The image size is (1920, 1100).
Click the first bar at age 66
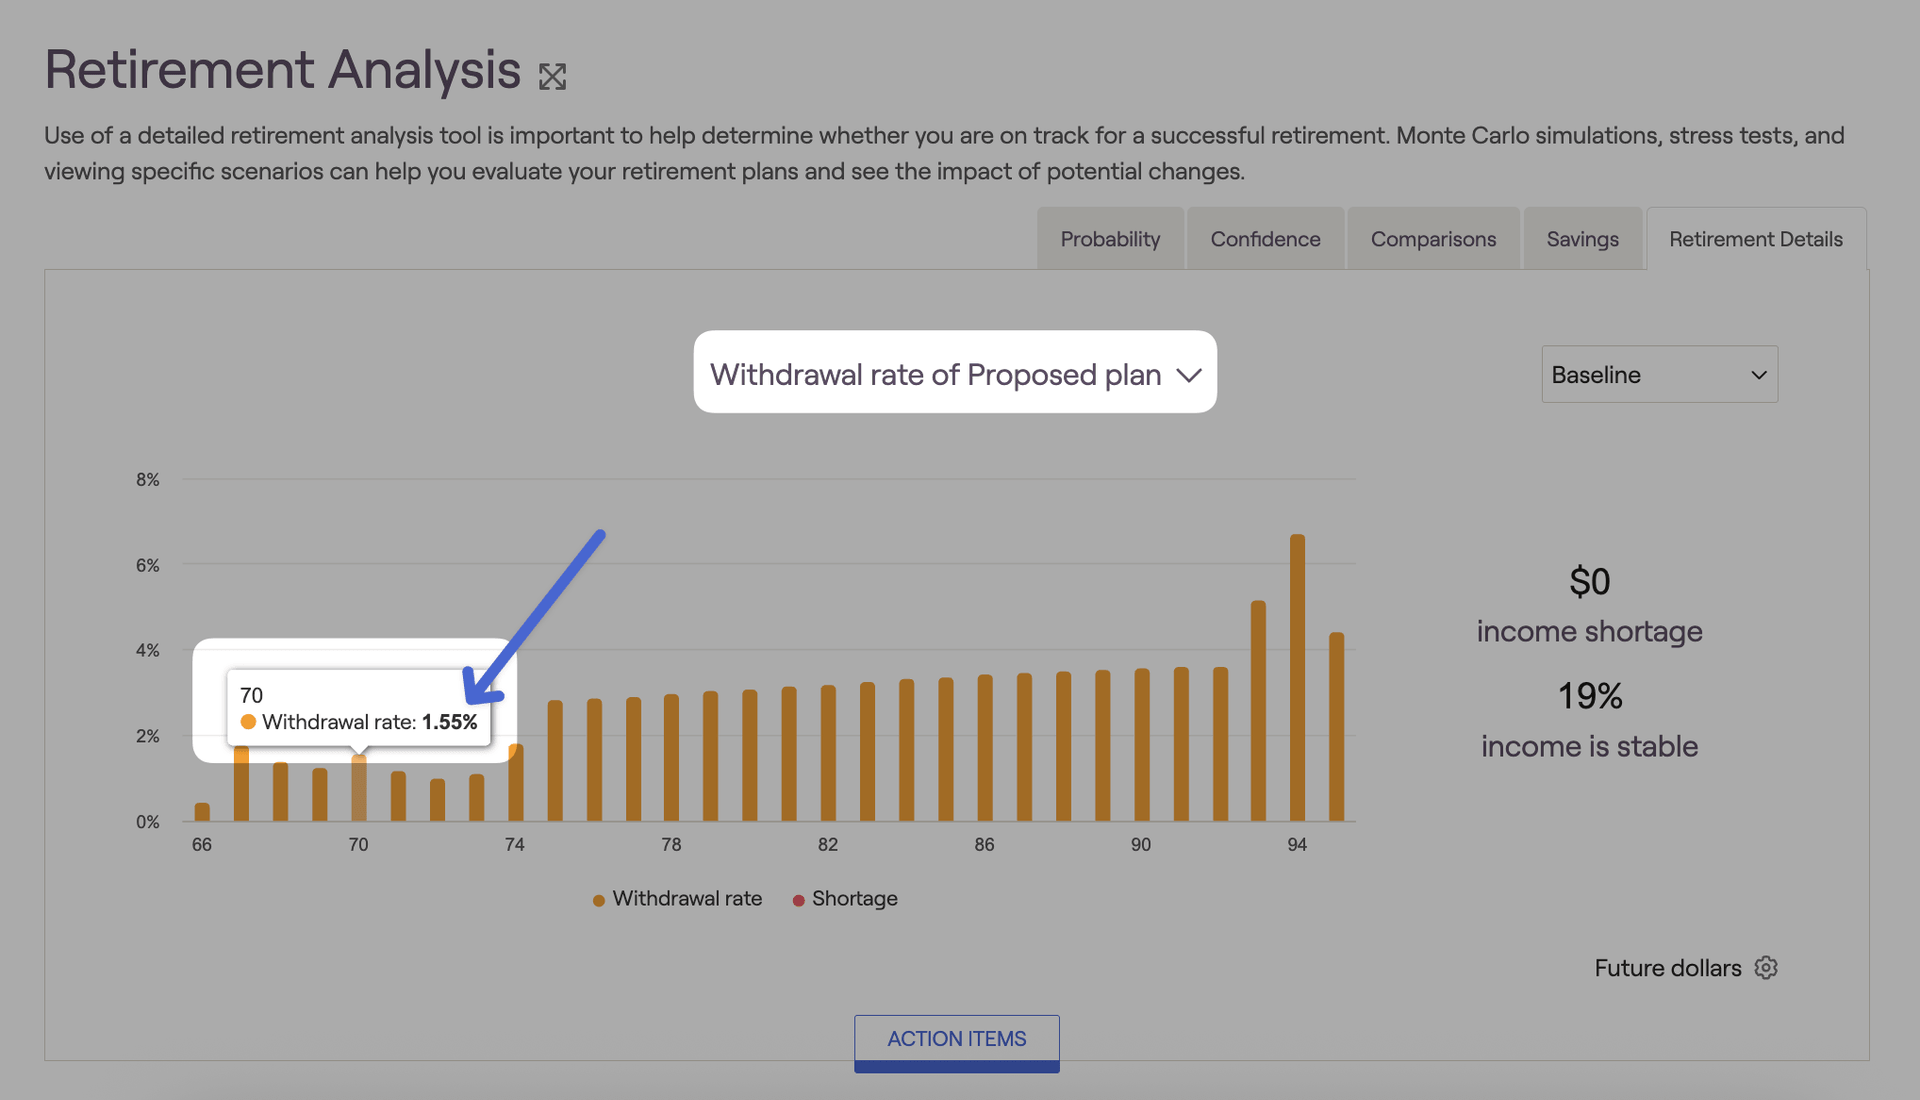click(202, 812)
